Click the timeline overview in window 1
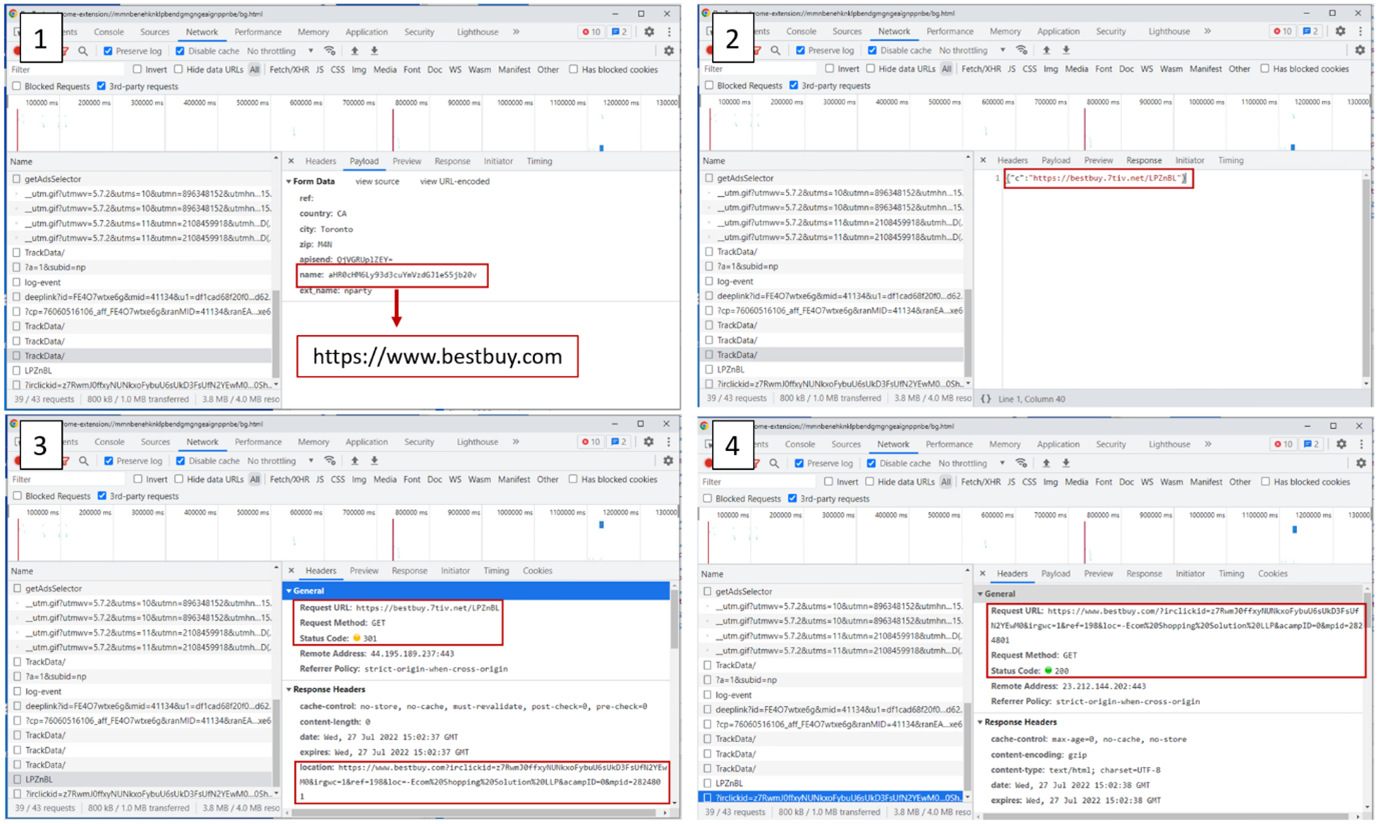 point(345,124)
